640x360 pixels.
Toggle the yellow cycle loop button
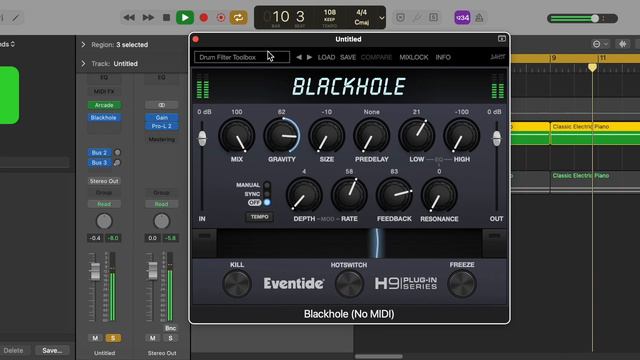coord(238,18)
